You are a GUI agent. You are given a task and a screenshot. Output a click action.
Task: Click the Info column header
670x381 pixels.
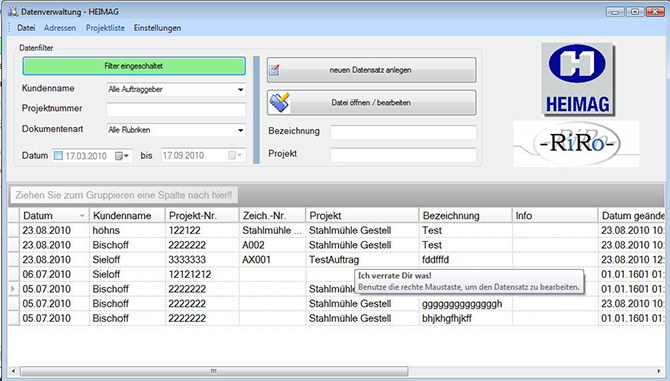pos(555,216)
